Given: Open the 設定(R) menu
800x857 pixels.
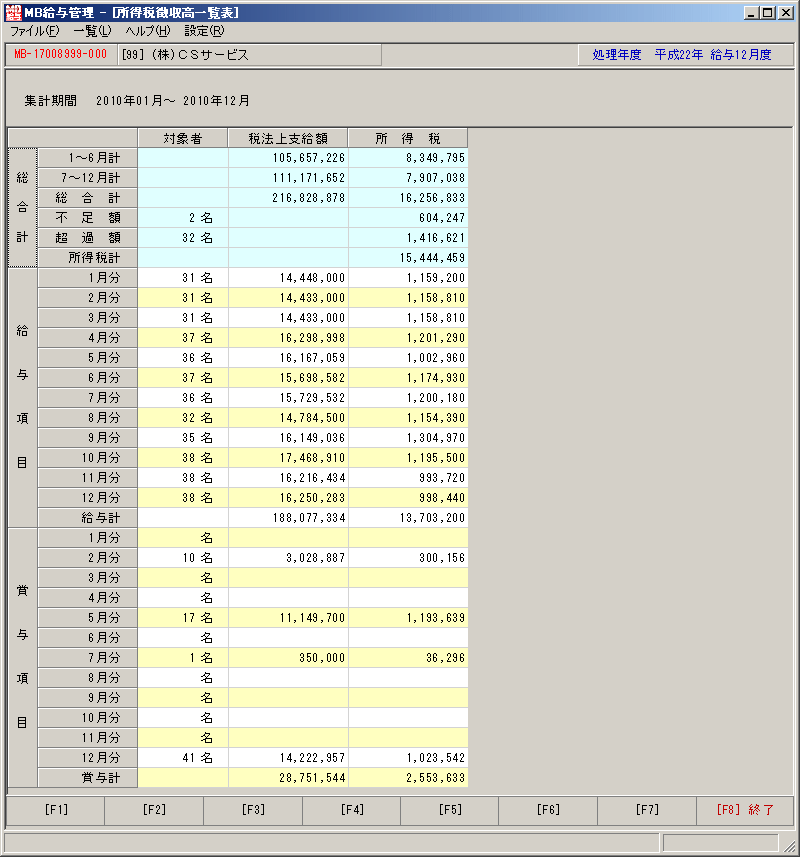Looking at the screenshot, I should pyautogui.click(x=204, y=31).
